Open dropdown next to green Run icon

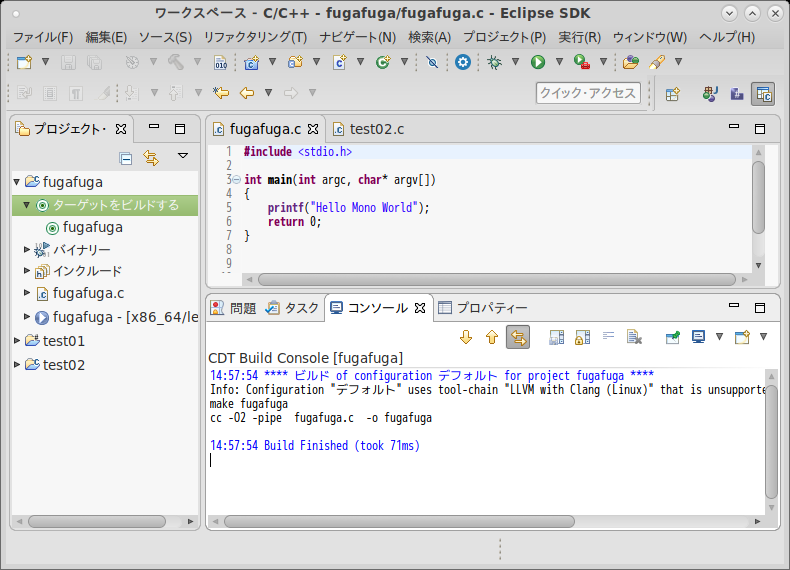pyautogui.click(x=559, y=62)
